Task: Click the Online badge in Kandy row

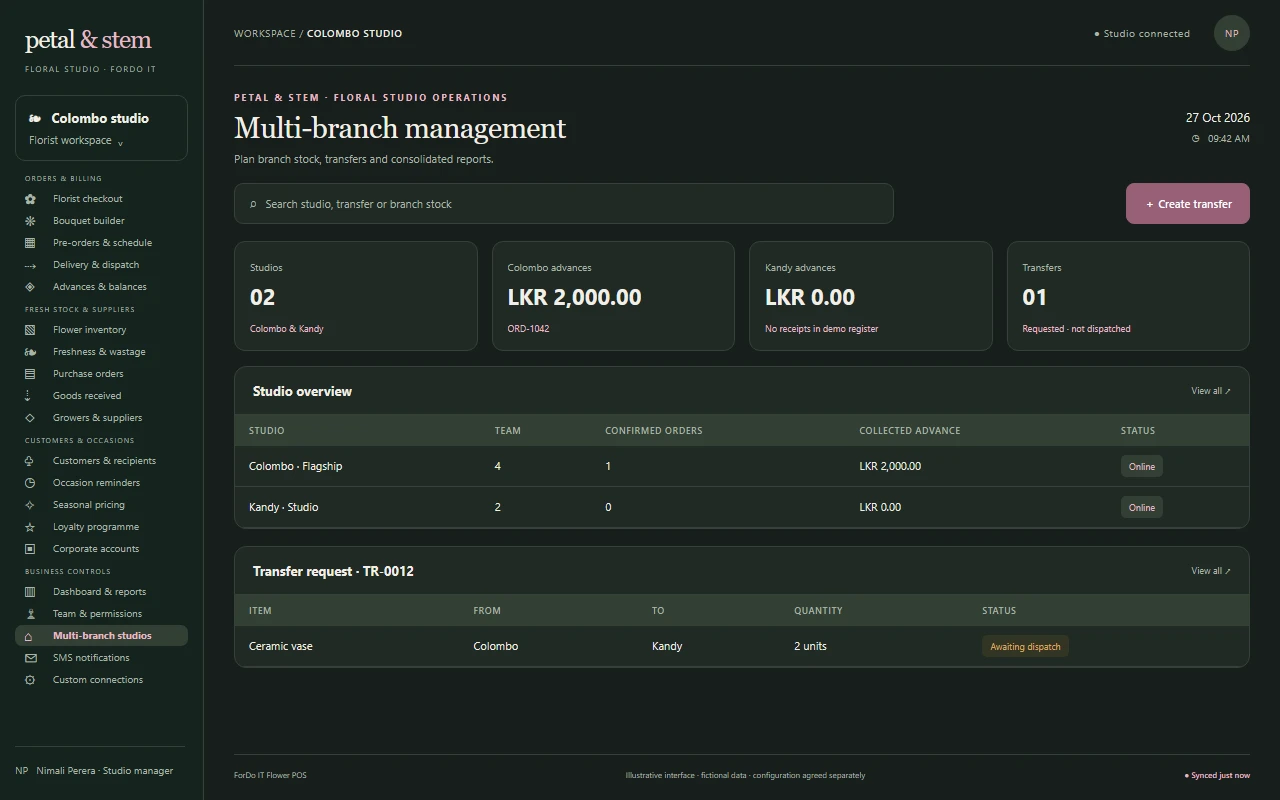Action: 1141,507
